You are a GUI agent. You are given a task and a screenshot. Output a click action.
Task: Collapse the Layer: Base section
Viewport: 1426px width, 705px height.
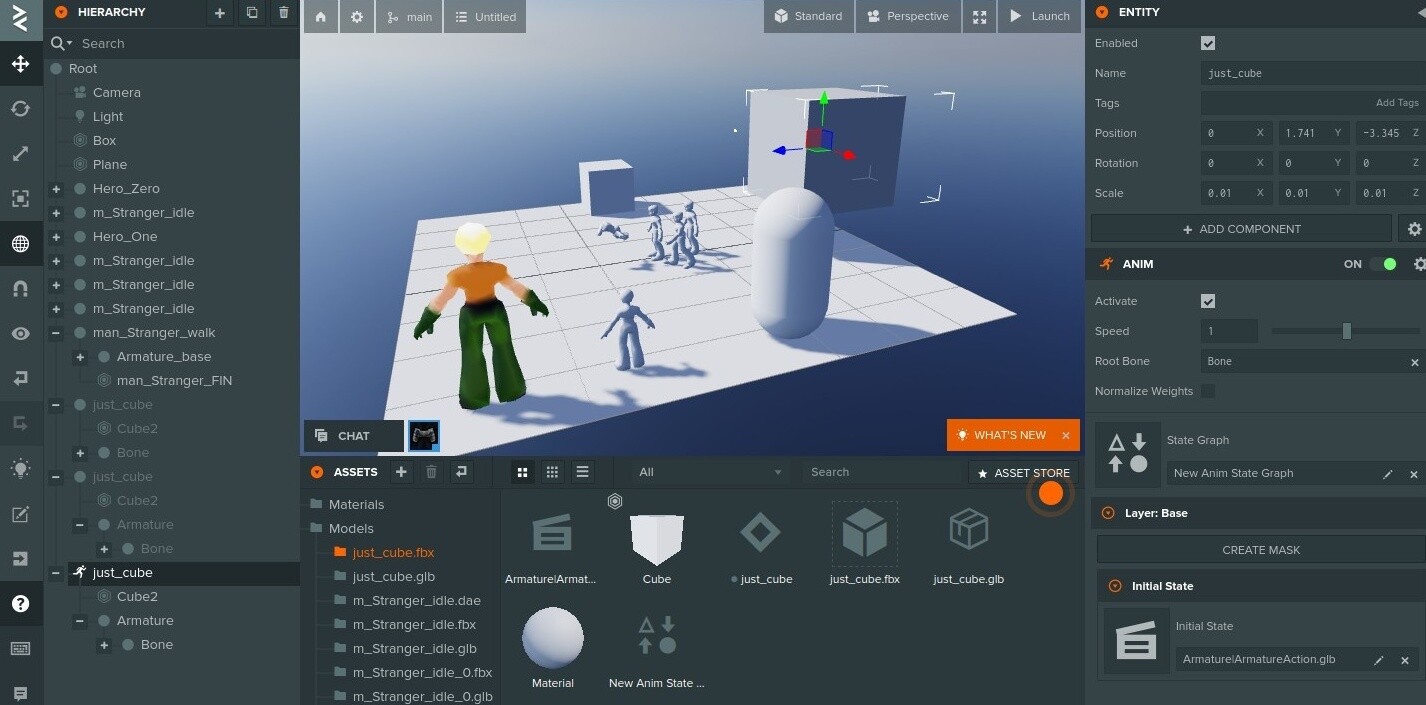[x=1108, y=513]
